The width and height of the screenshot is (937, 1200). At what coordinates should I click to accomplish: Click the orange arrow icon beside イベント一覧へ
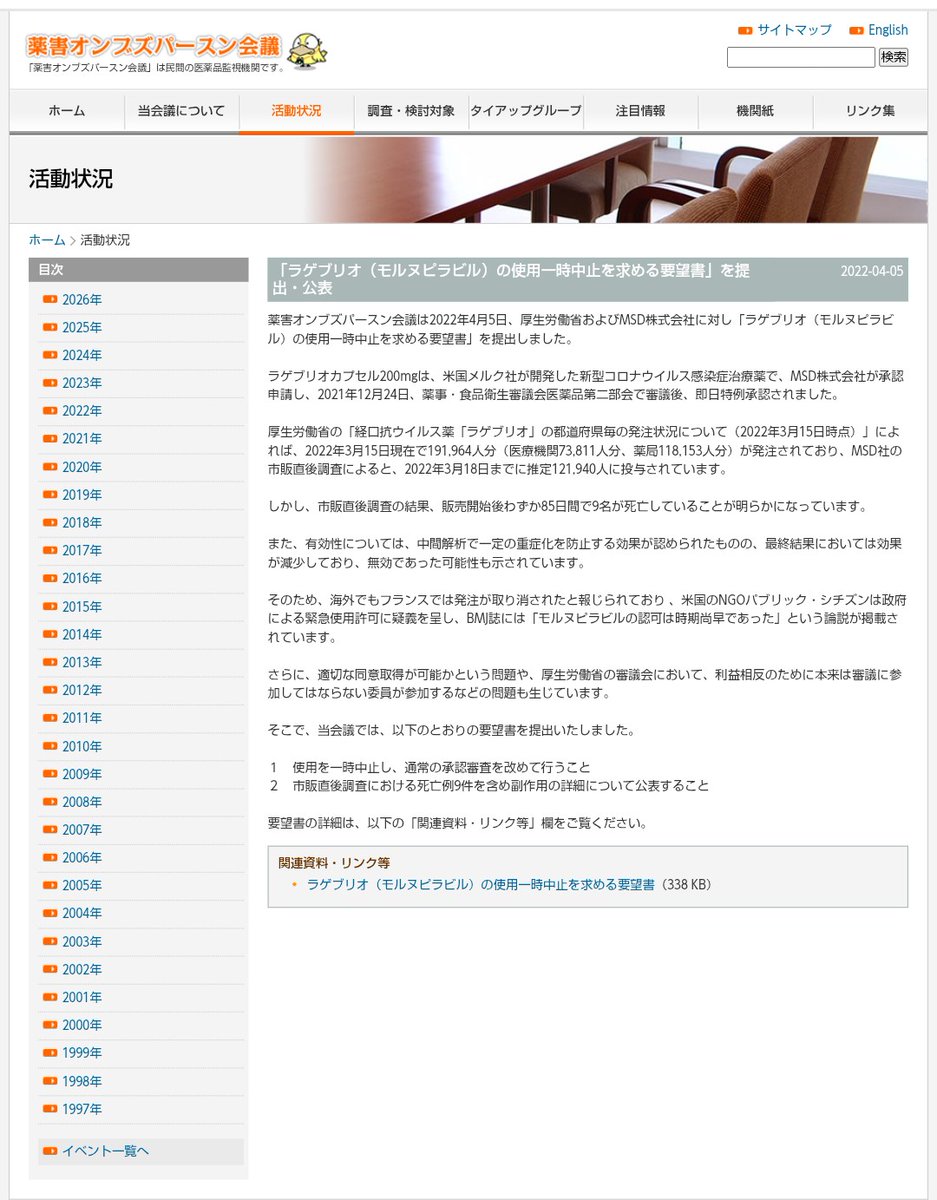(50, 1151)
